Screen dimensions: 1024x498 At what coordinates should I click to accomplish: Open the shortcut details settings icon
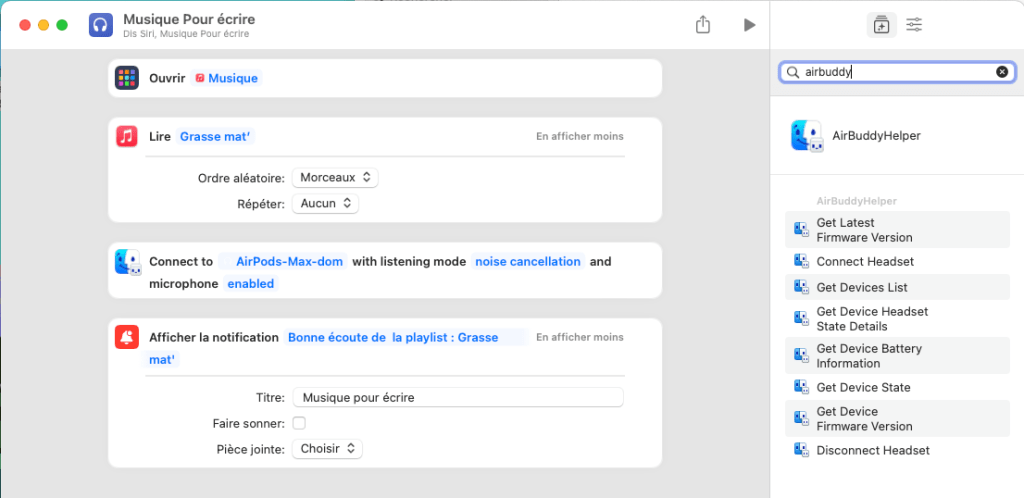pos(914,25)
